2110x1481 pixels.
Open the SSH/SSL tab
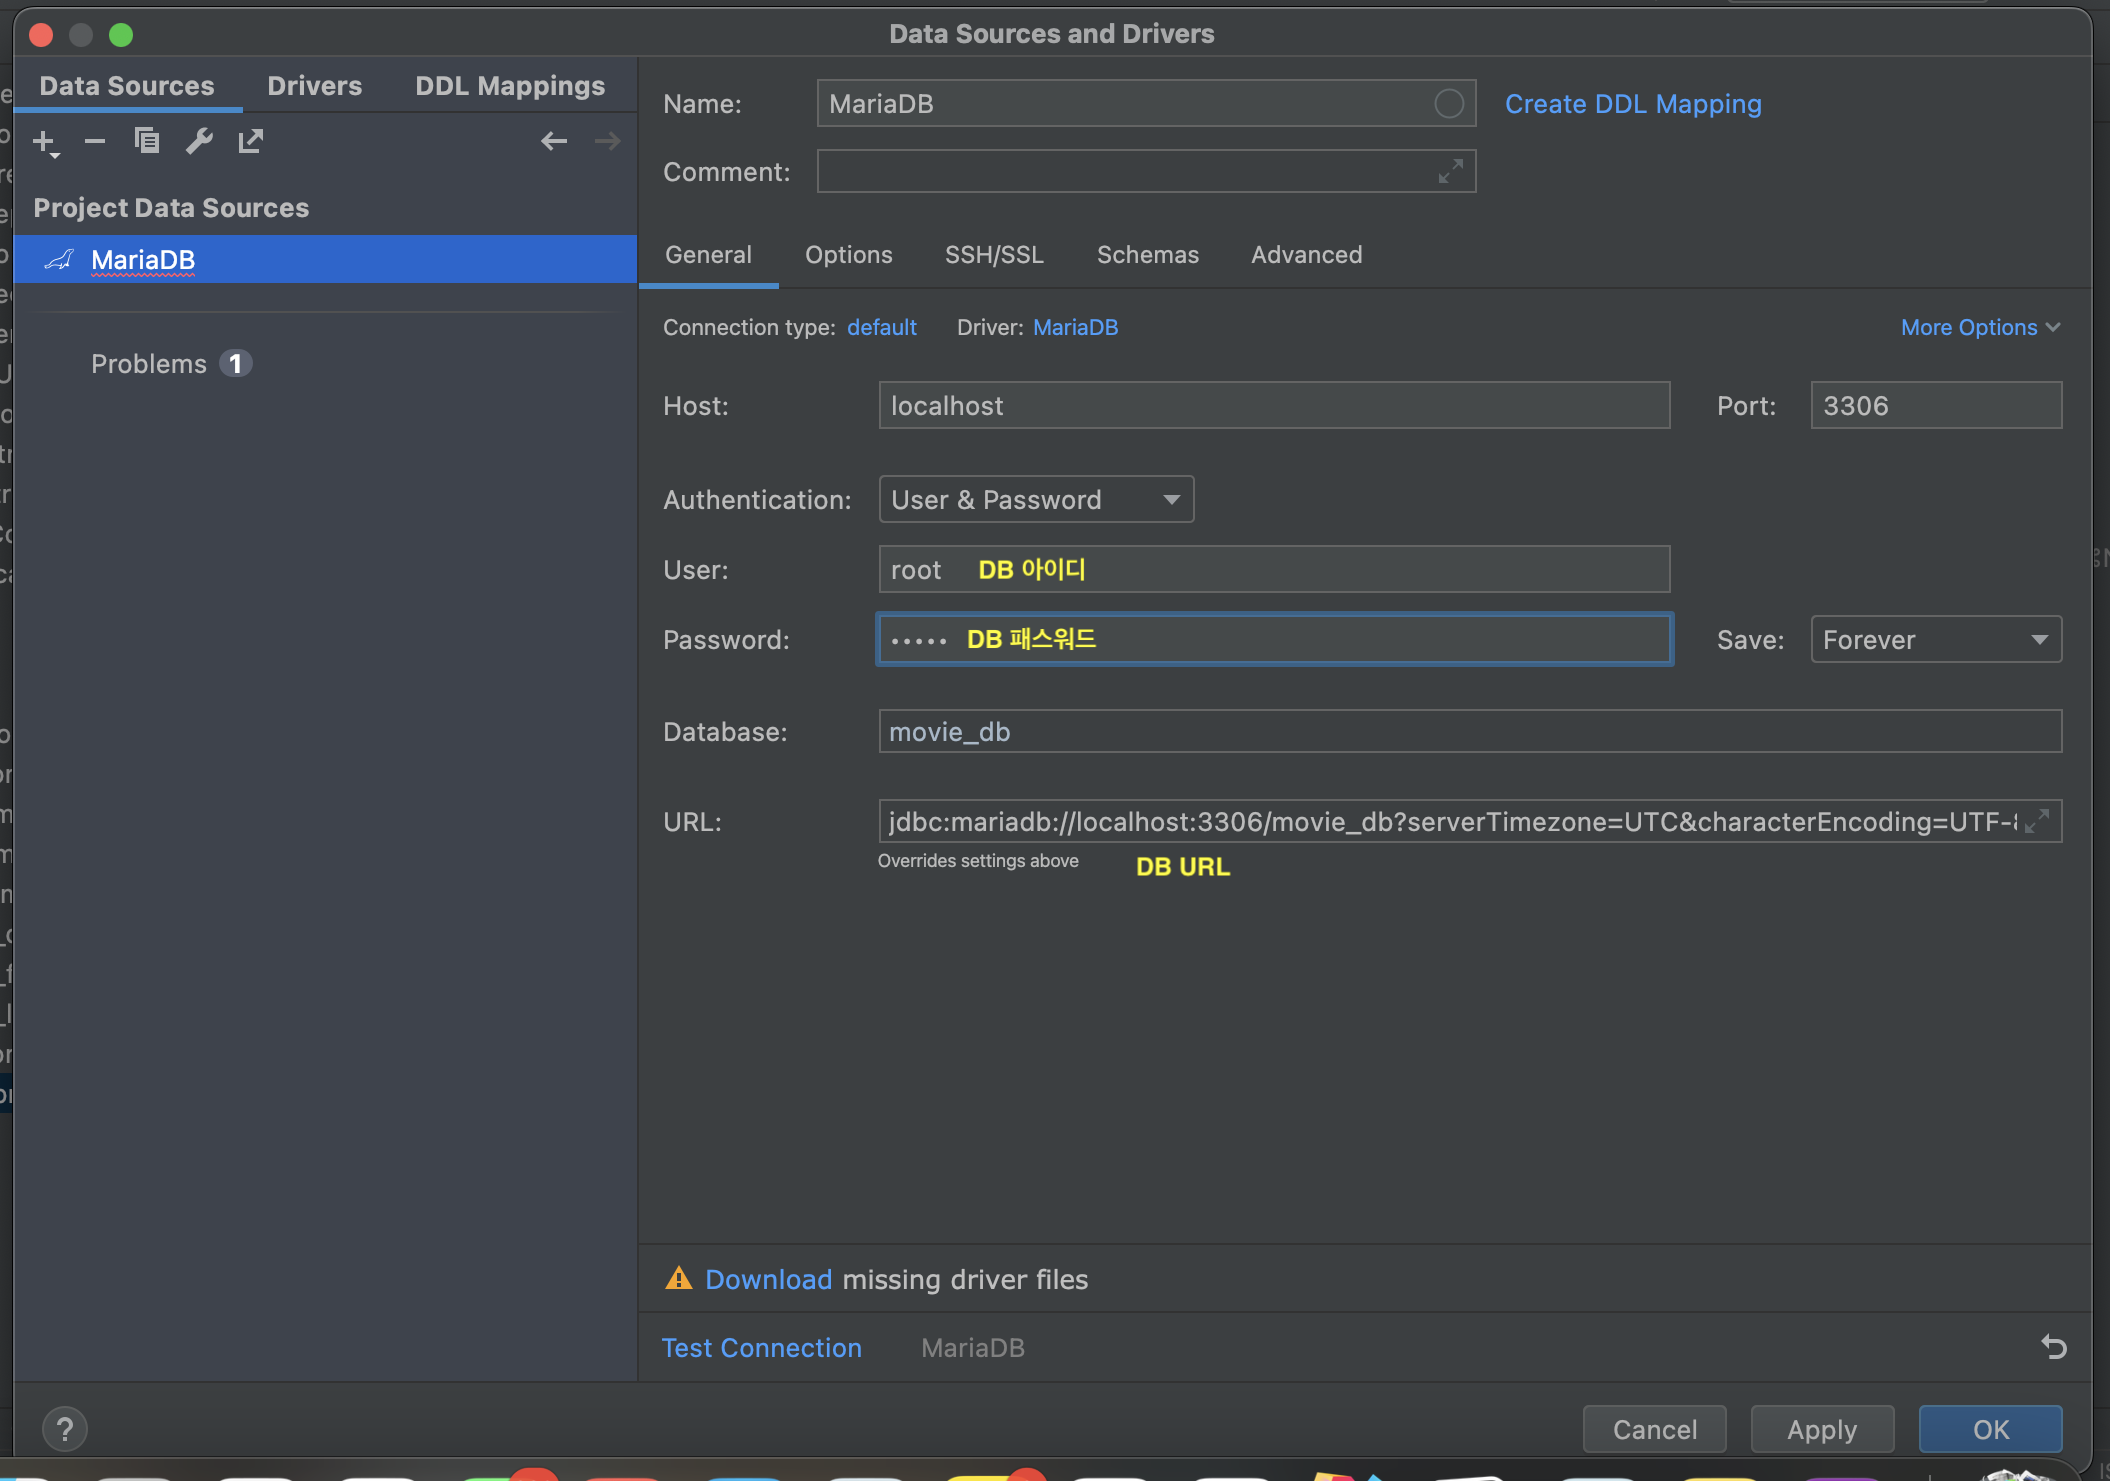(994, 255)
